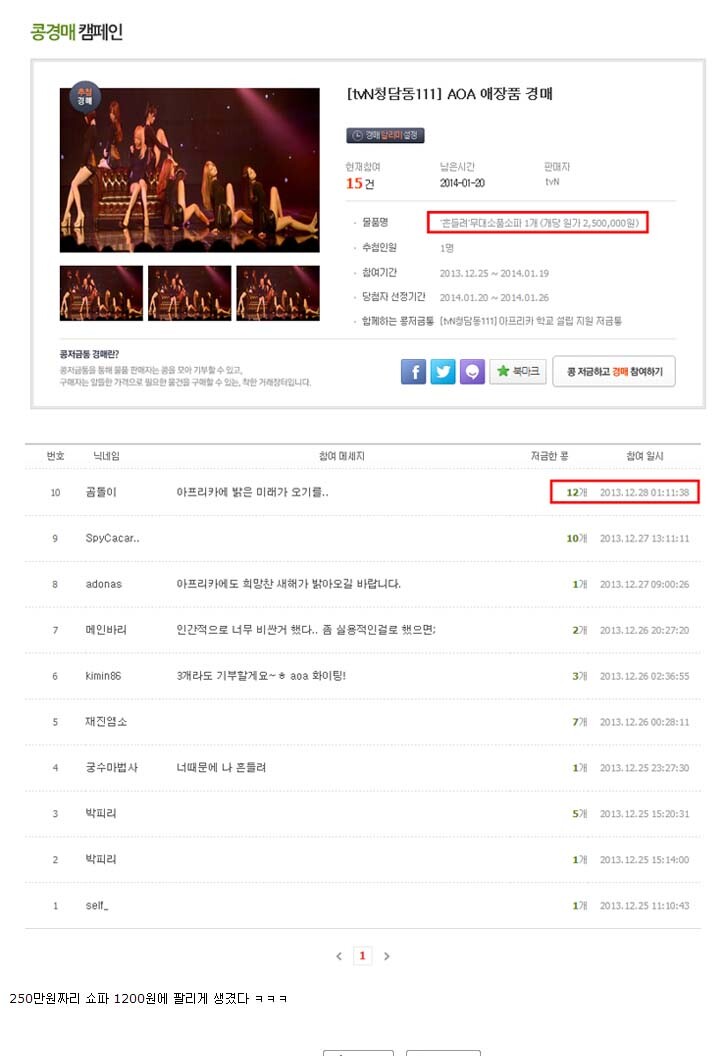Image resolution: width=725 pixels, height=1058 pixels.
Task: Click the kimin86 nickname entry
Action: (103, 676)
